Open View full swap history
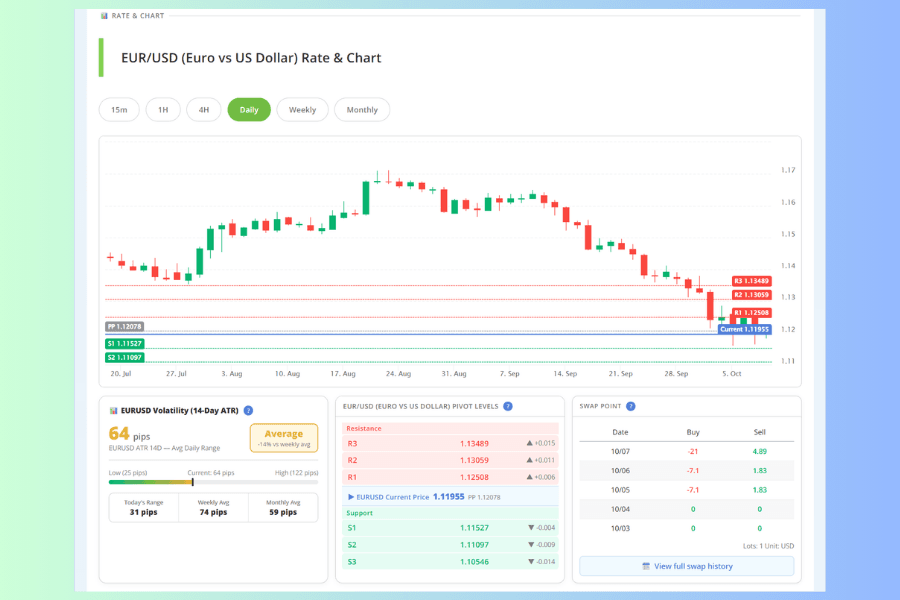The width and height of the screenshot is (900, 600). [686, 566]
